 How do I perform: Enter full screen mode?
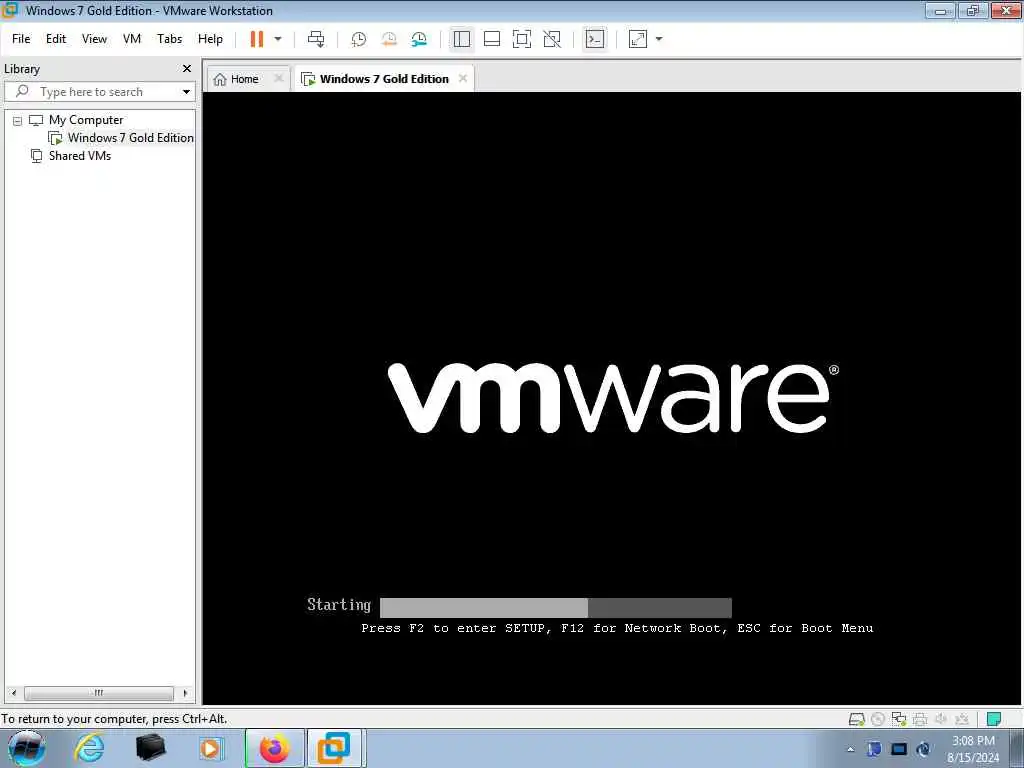click(x=522, y=39)
